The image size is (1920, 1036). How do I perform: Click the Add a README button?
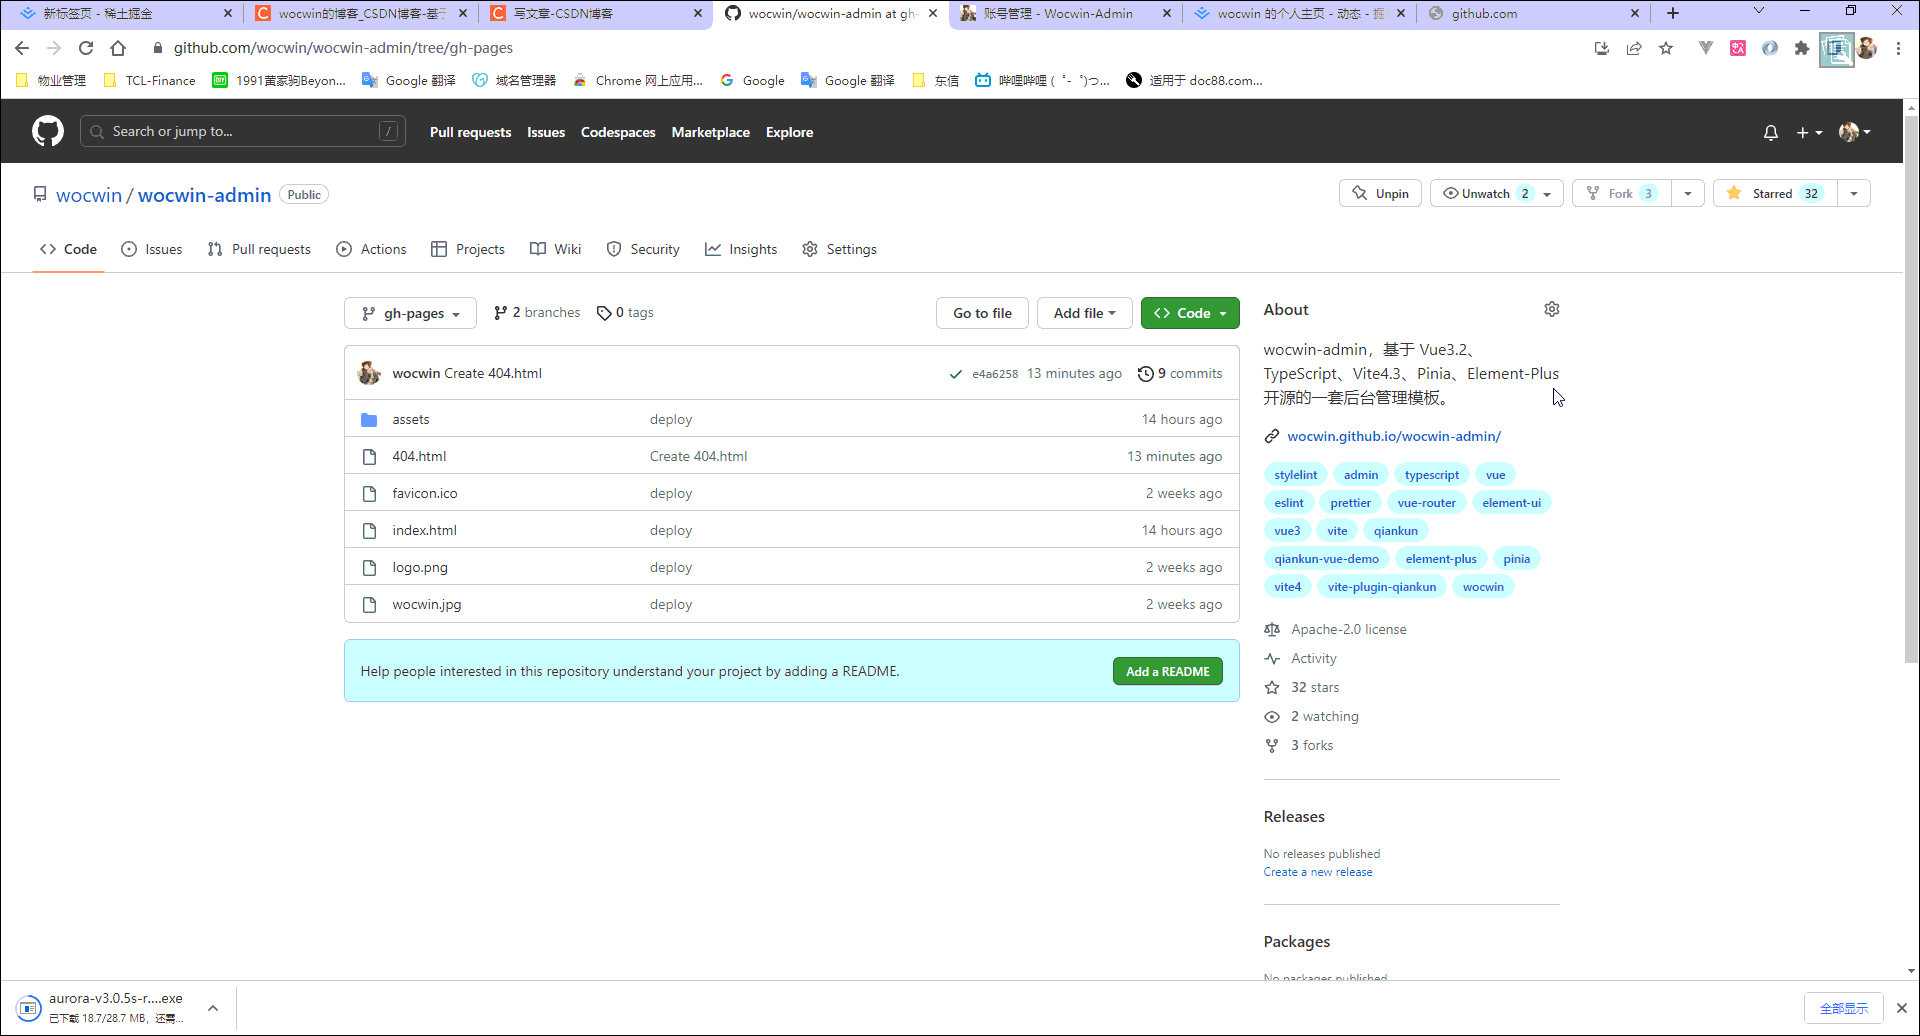tap(1167, 671)
